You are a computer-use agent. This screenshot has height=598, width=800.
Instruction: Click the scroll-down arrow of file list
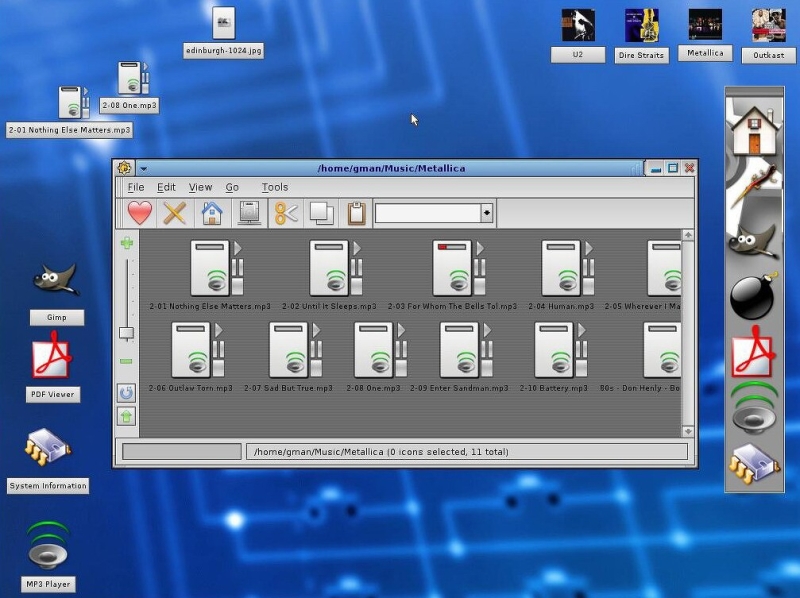(688, 431)
